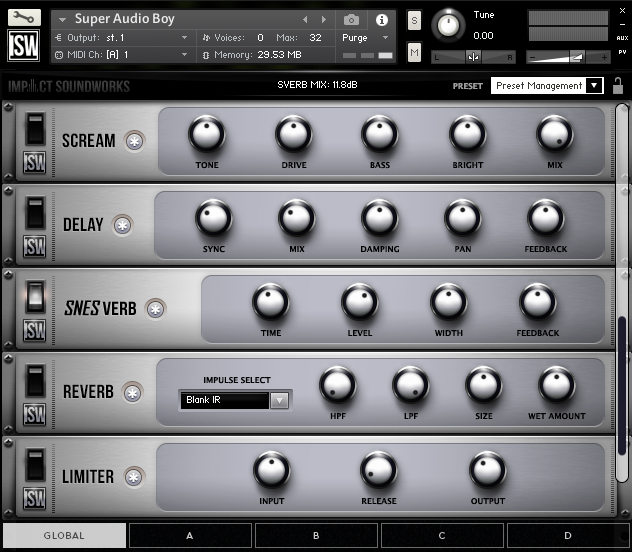Viewport: 632px width, 552px height.
Task: Click the DELAY asterisk settings icon
Action: 123,225
